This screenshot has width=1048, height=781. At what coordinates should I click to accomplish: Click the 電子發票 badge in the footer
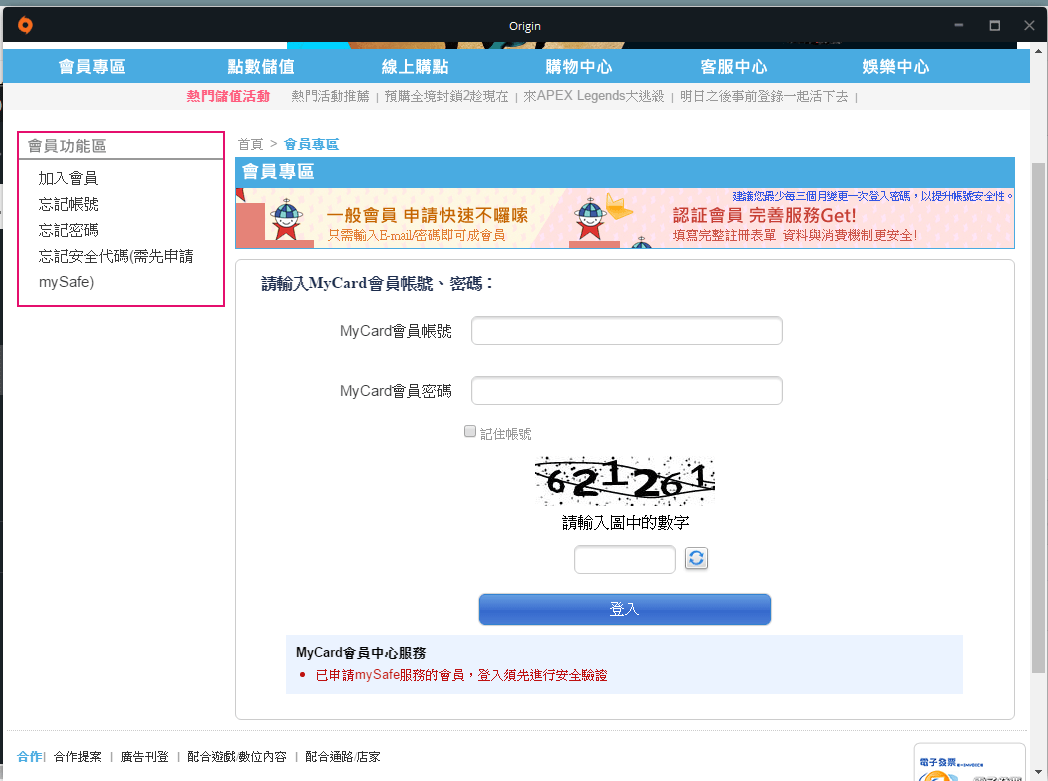pyautogui.click(x=969, y=763)
